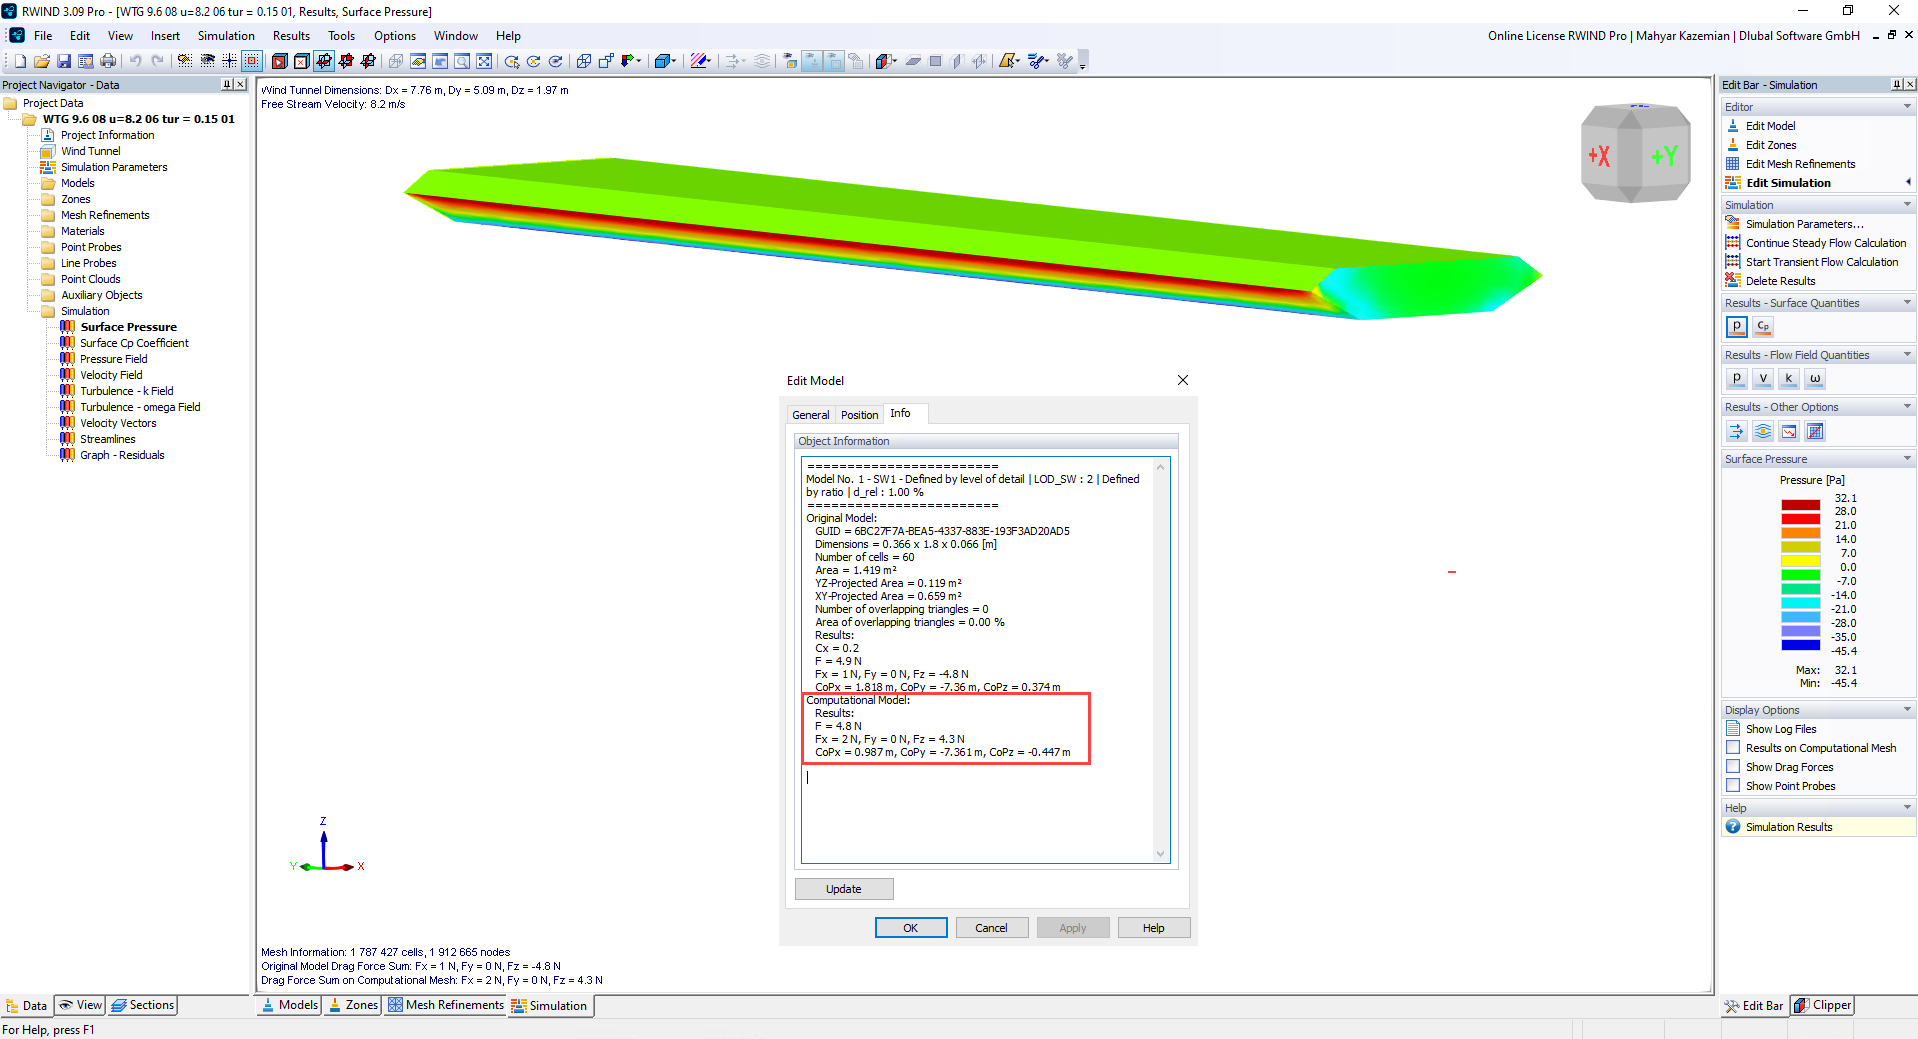Click the +Y face of view cube

[1664, 156]
